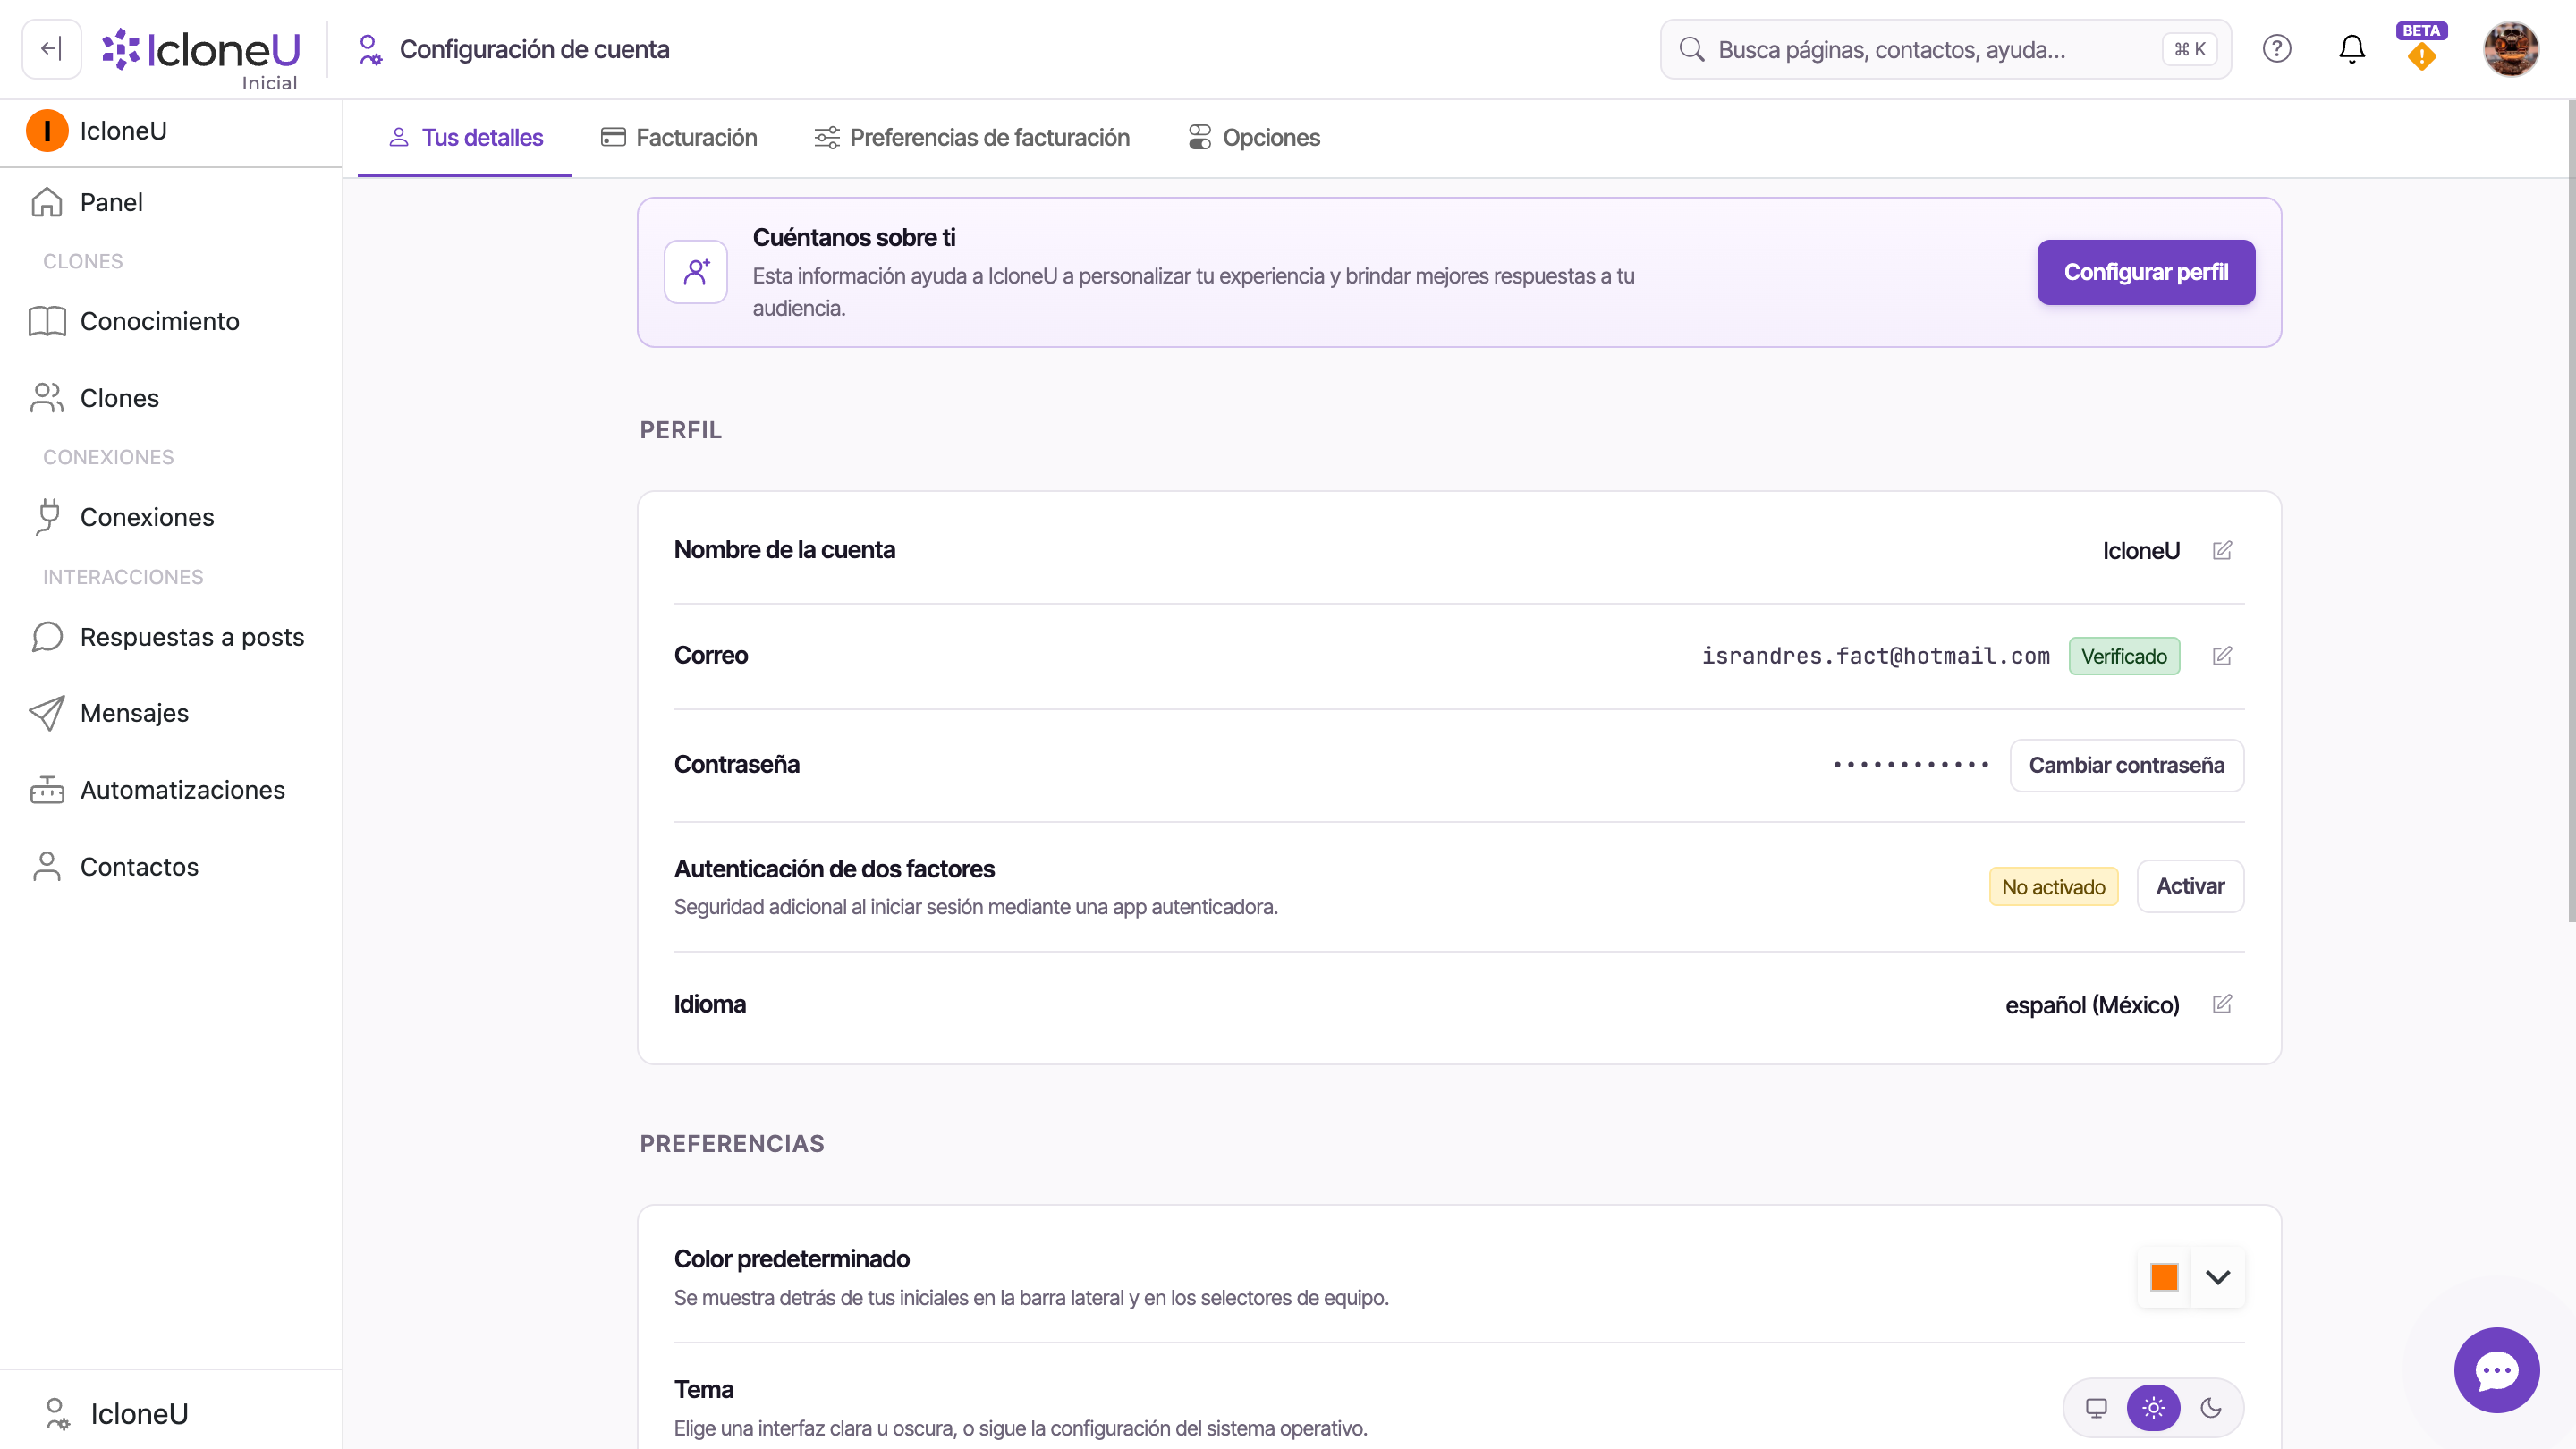Click the email israndres.fact@hotmail.com
Screen dimensions: 2576x1449
click(x=1876, y=656)
